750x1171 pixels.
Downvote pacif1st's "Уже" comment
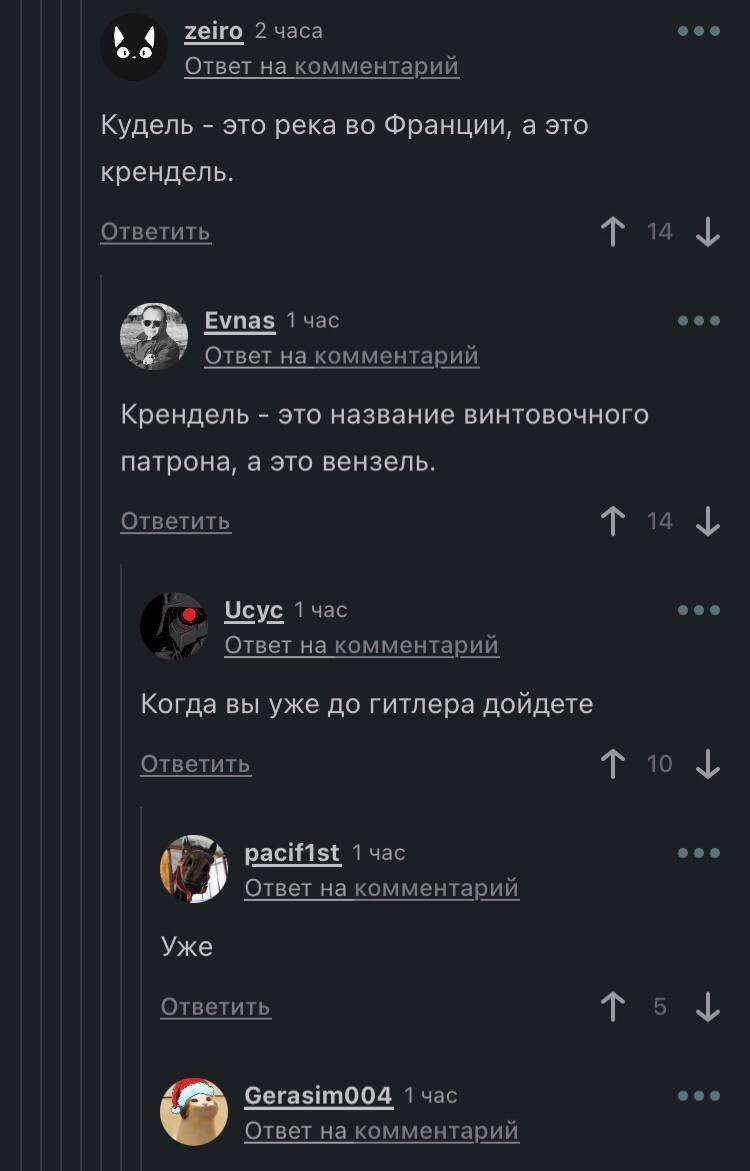click(707, 1007)
